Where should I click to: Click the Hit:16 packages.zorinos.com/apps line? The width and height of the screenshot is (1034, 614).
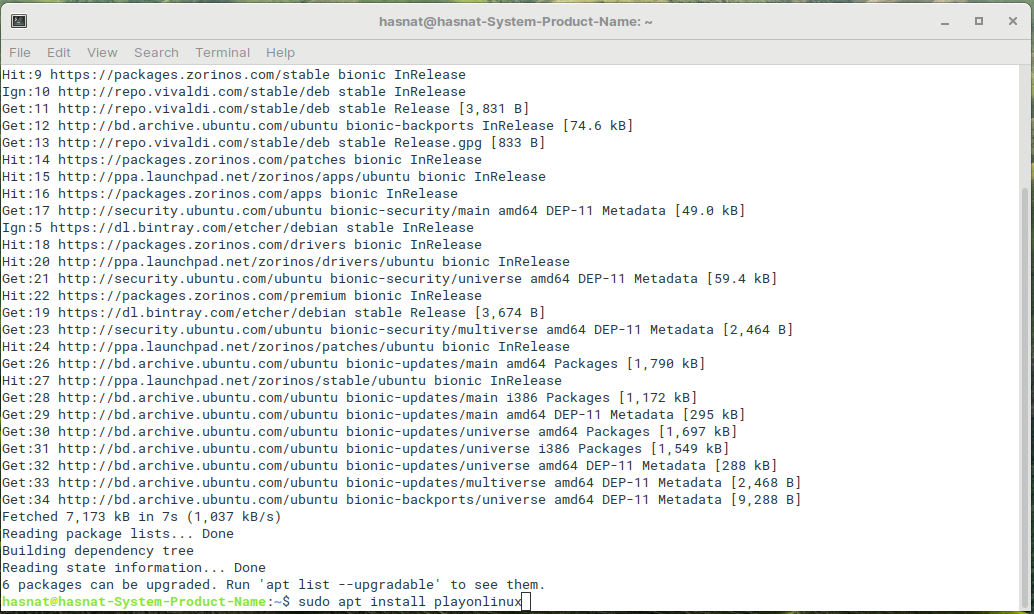pos(230,194)
